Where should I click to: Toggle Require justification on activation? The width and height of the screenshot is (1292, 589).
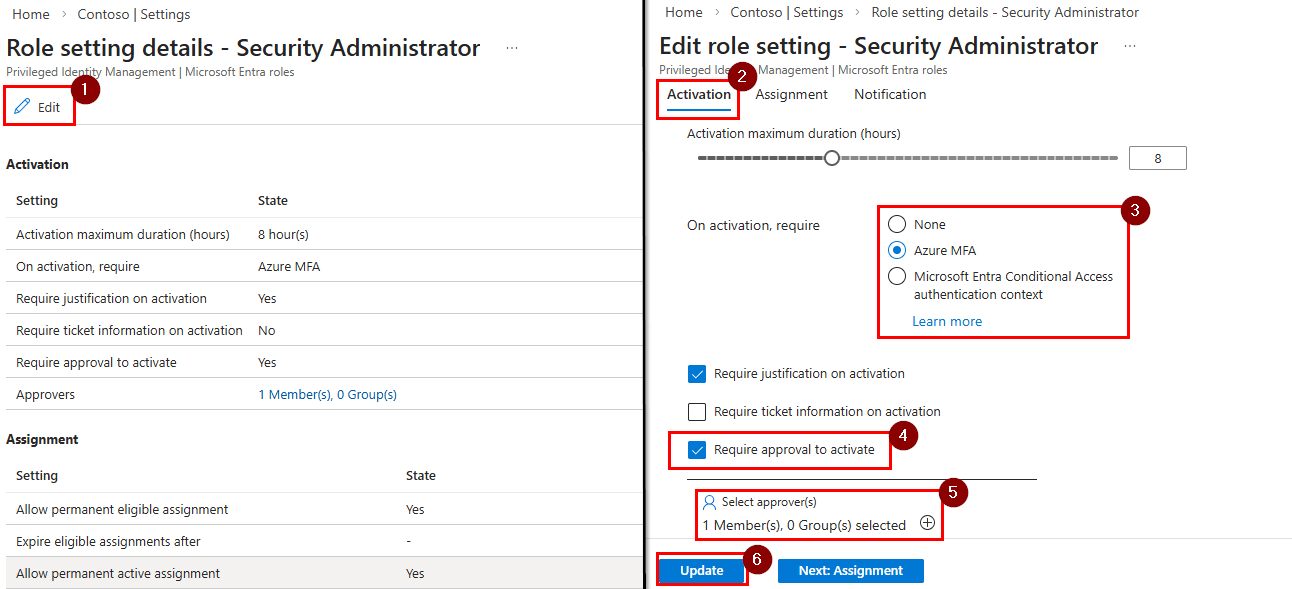point(695,373)
